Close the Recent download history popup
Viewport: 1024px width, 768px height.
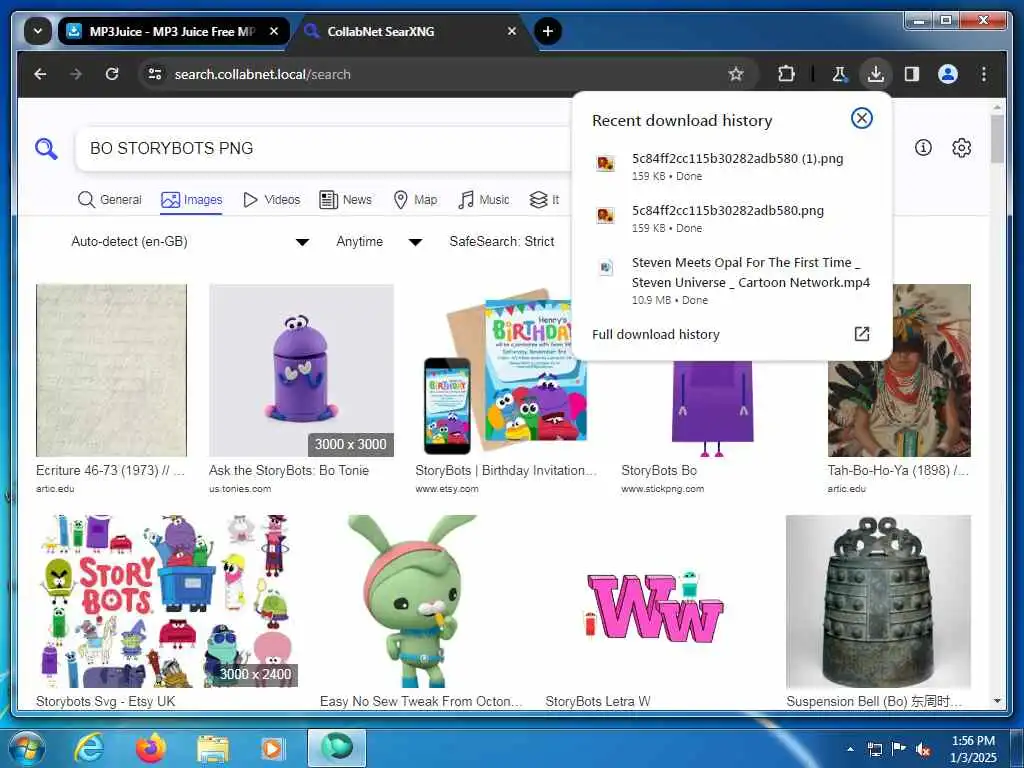tap(861, 118)
